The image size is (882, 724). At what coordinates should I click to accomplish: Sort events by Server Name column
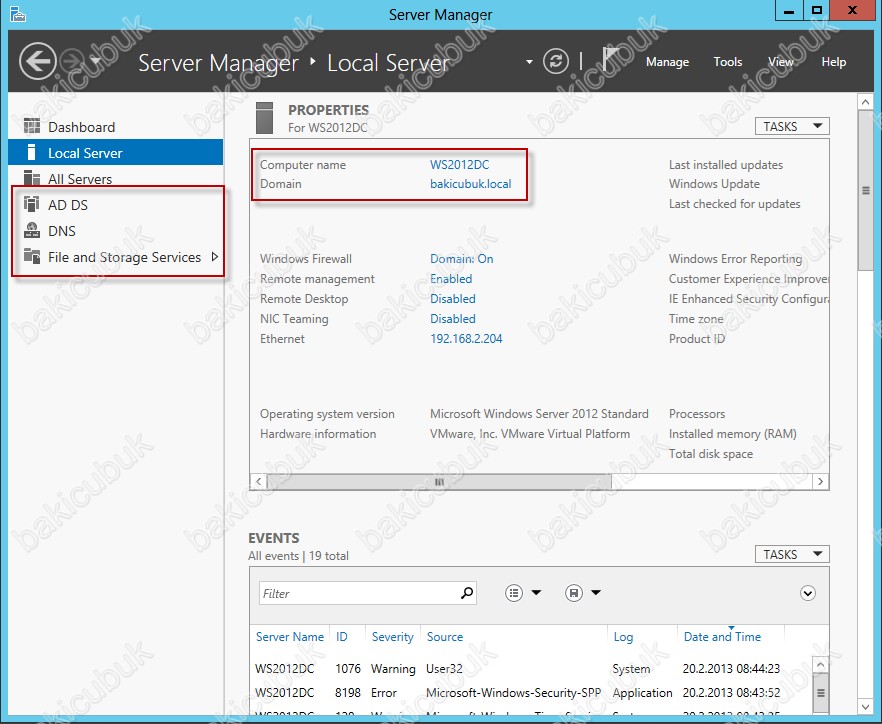pos(290,637)
